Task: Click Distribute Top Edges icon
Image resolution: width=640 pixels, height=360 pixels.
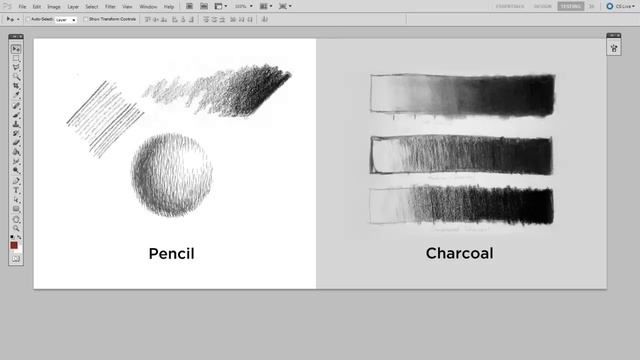Action: (x=206, y=19)
